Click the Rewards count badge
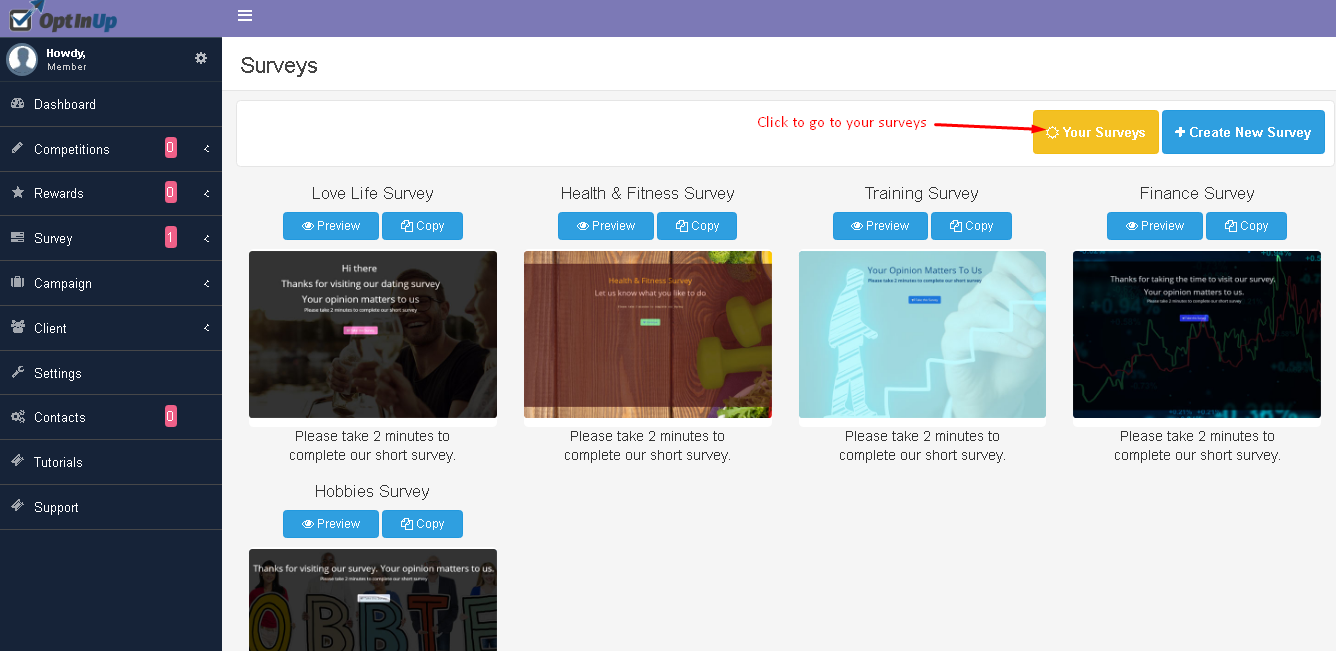The width and height of the screenshot is (1336, 651). pos(171,193)
